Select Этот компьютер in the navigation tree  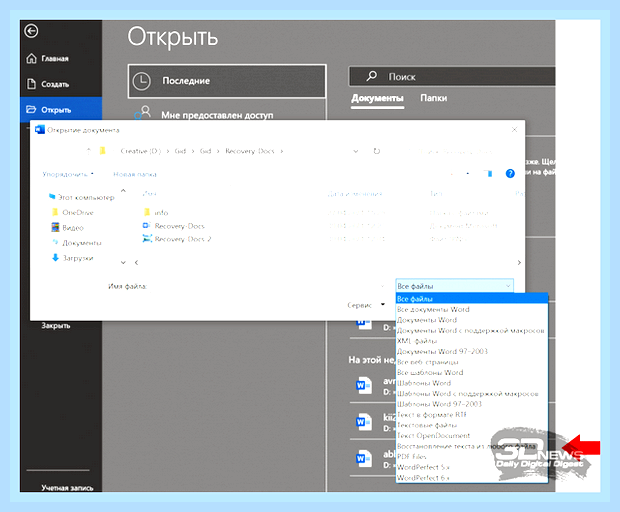point(81,197)
